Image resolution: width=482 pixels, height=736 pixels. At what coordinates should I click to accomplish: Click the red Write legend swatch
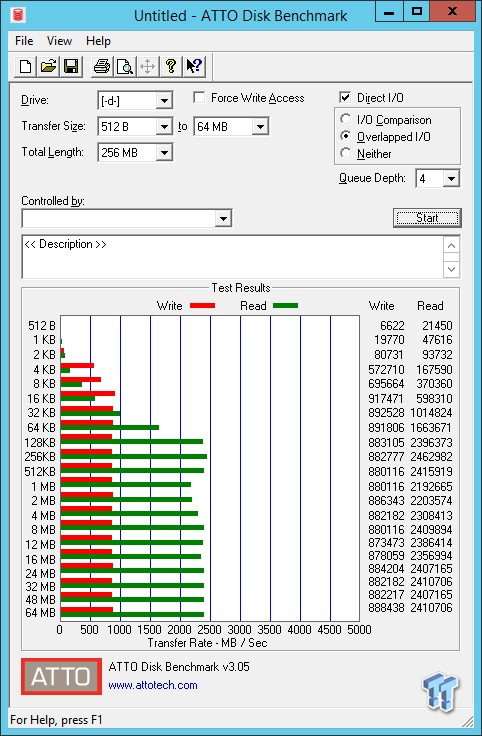click(x=202, y=306)
